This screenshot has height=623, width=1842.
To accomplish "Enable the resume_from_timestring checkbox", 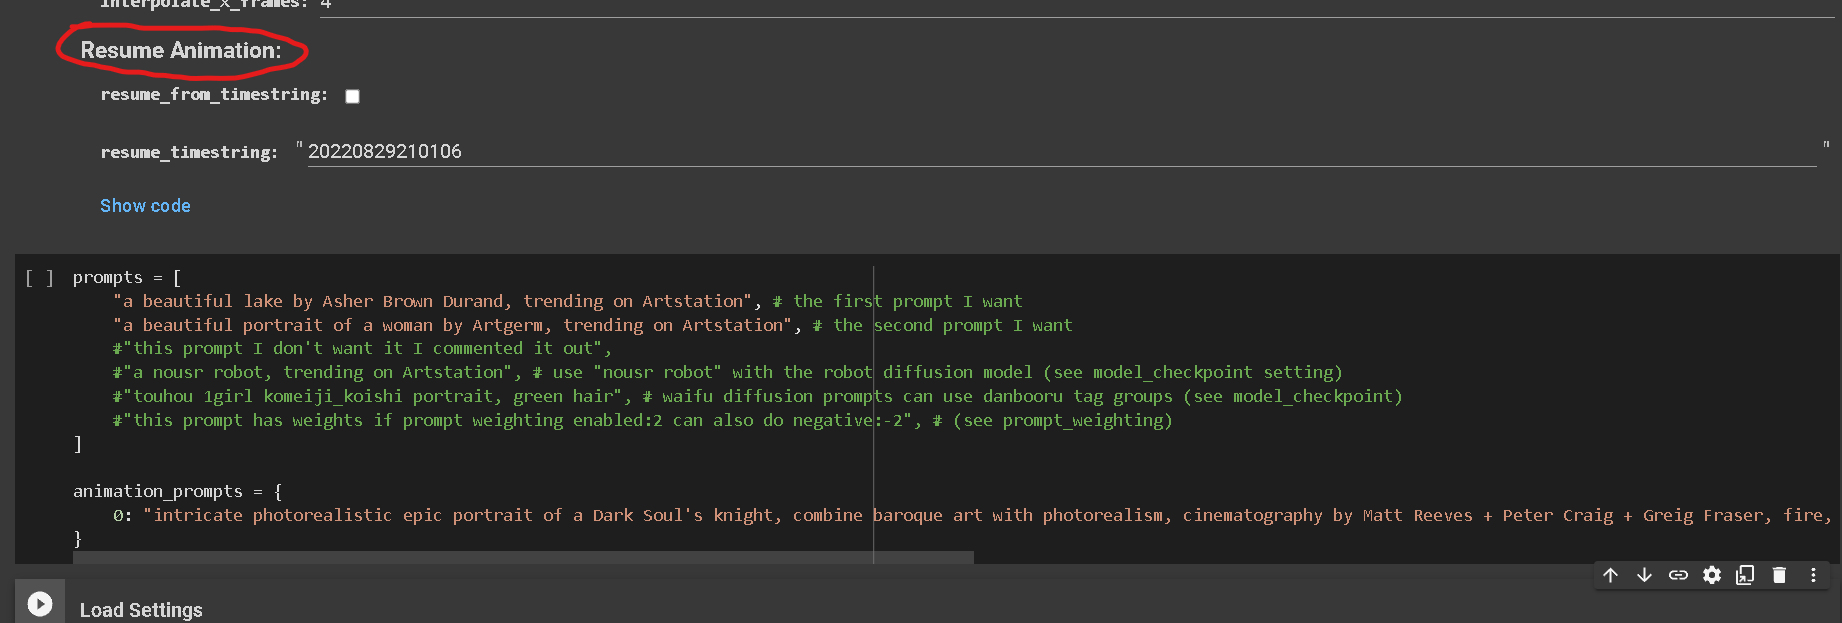I will pos(352,96).
